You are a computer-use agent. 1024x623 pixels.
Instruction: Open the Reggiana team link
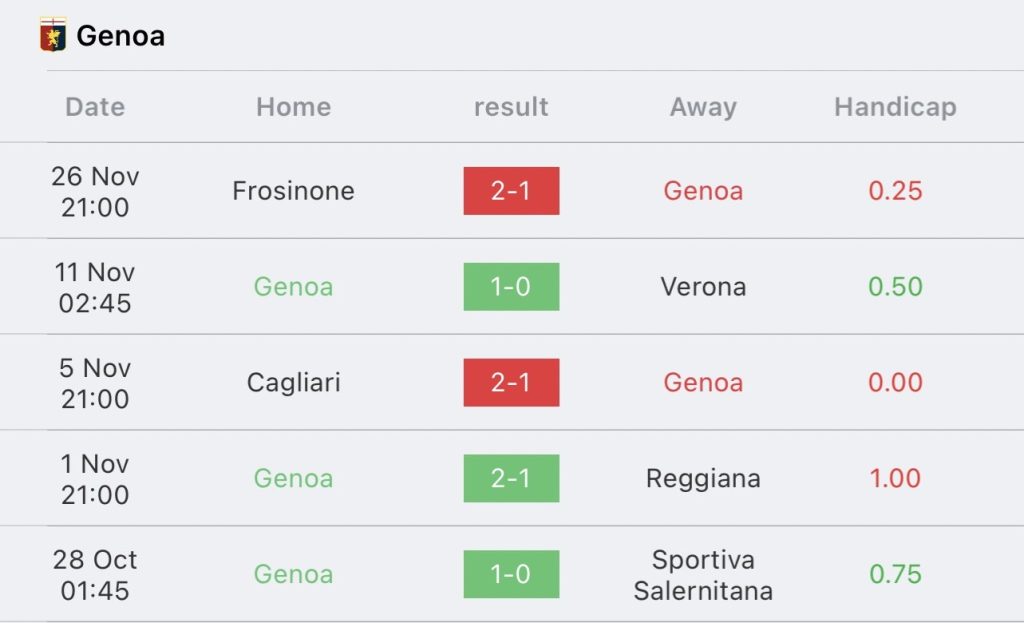(x=703, y=479)
